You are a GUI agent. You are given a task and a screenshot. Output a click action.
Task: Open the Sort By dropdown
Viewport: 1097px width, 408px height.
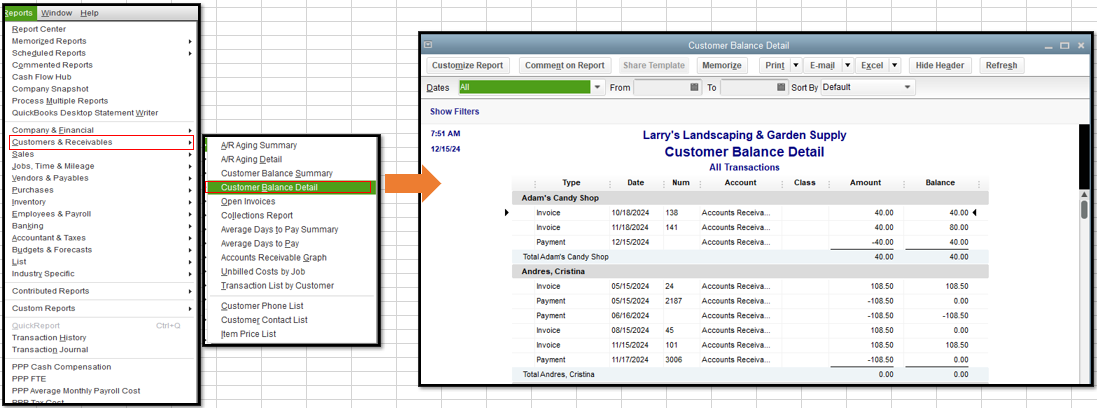[x=908, y=88]
